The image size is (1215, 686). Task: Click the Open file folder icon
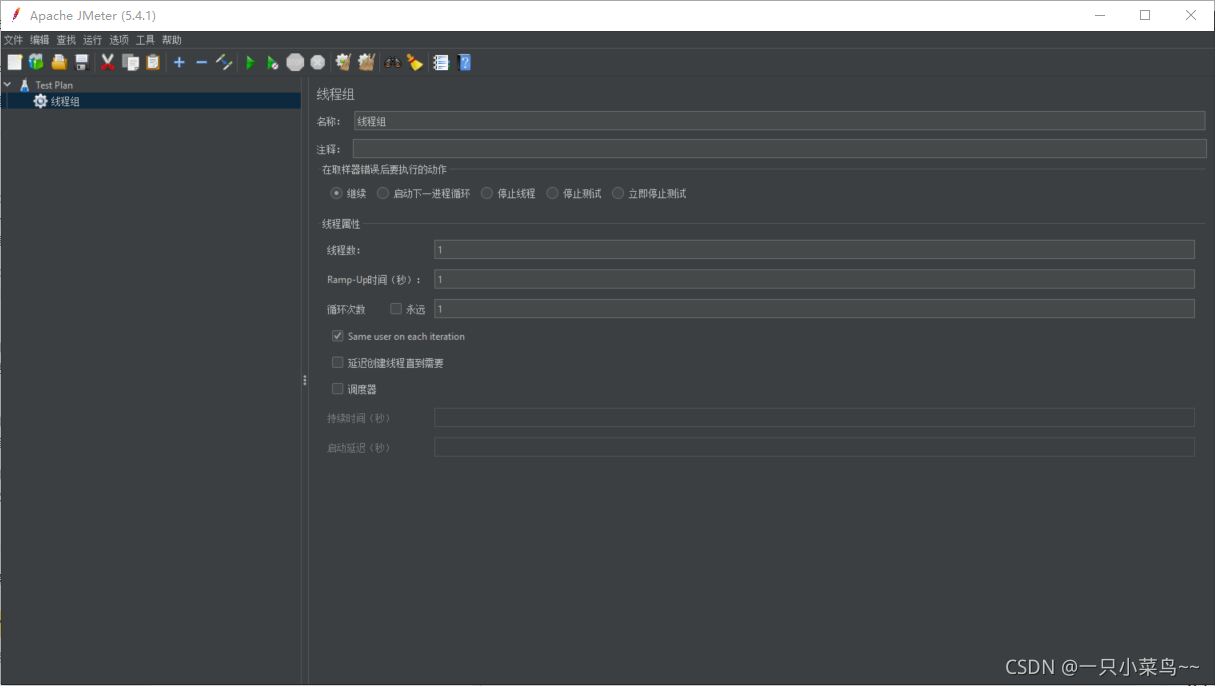[59, 62]
